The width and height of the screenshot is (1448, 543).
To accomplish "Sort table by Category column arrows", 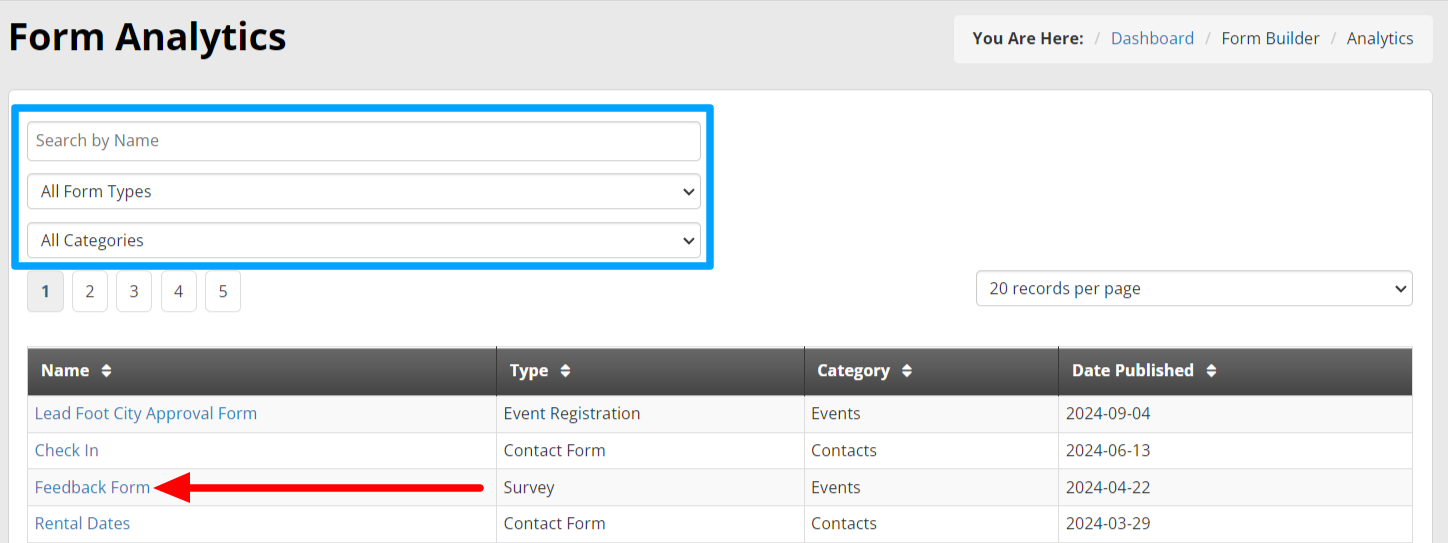I will (907, 371).
